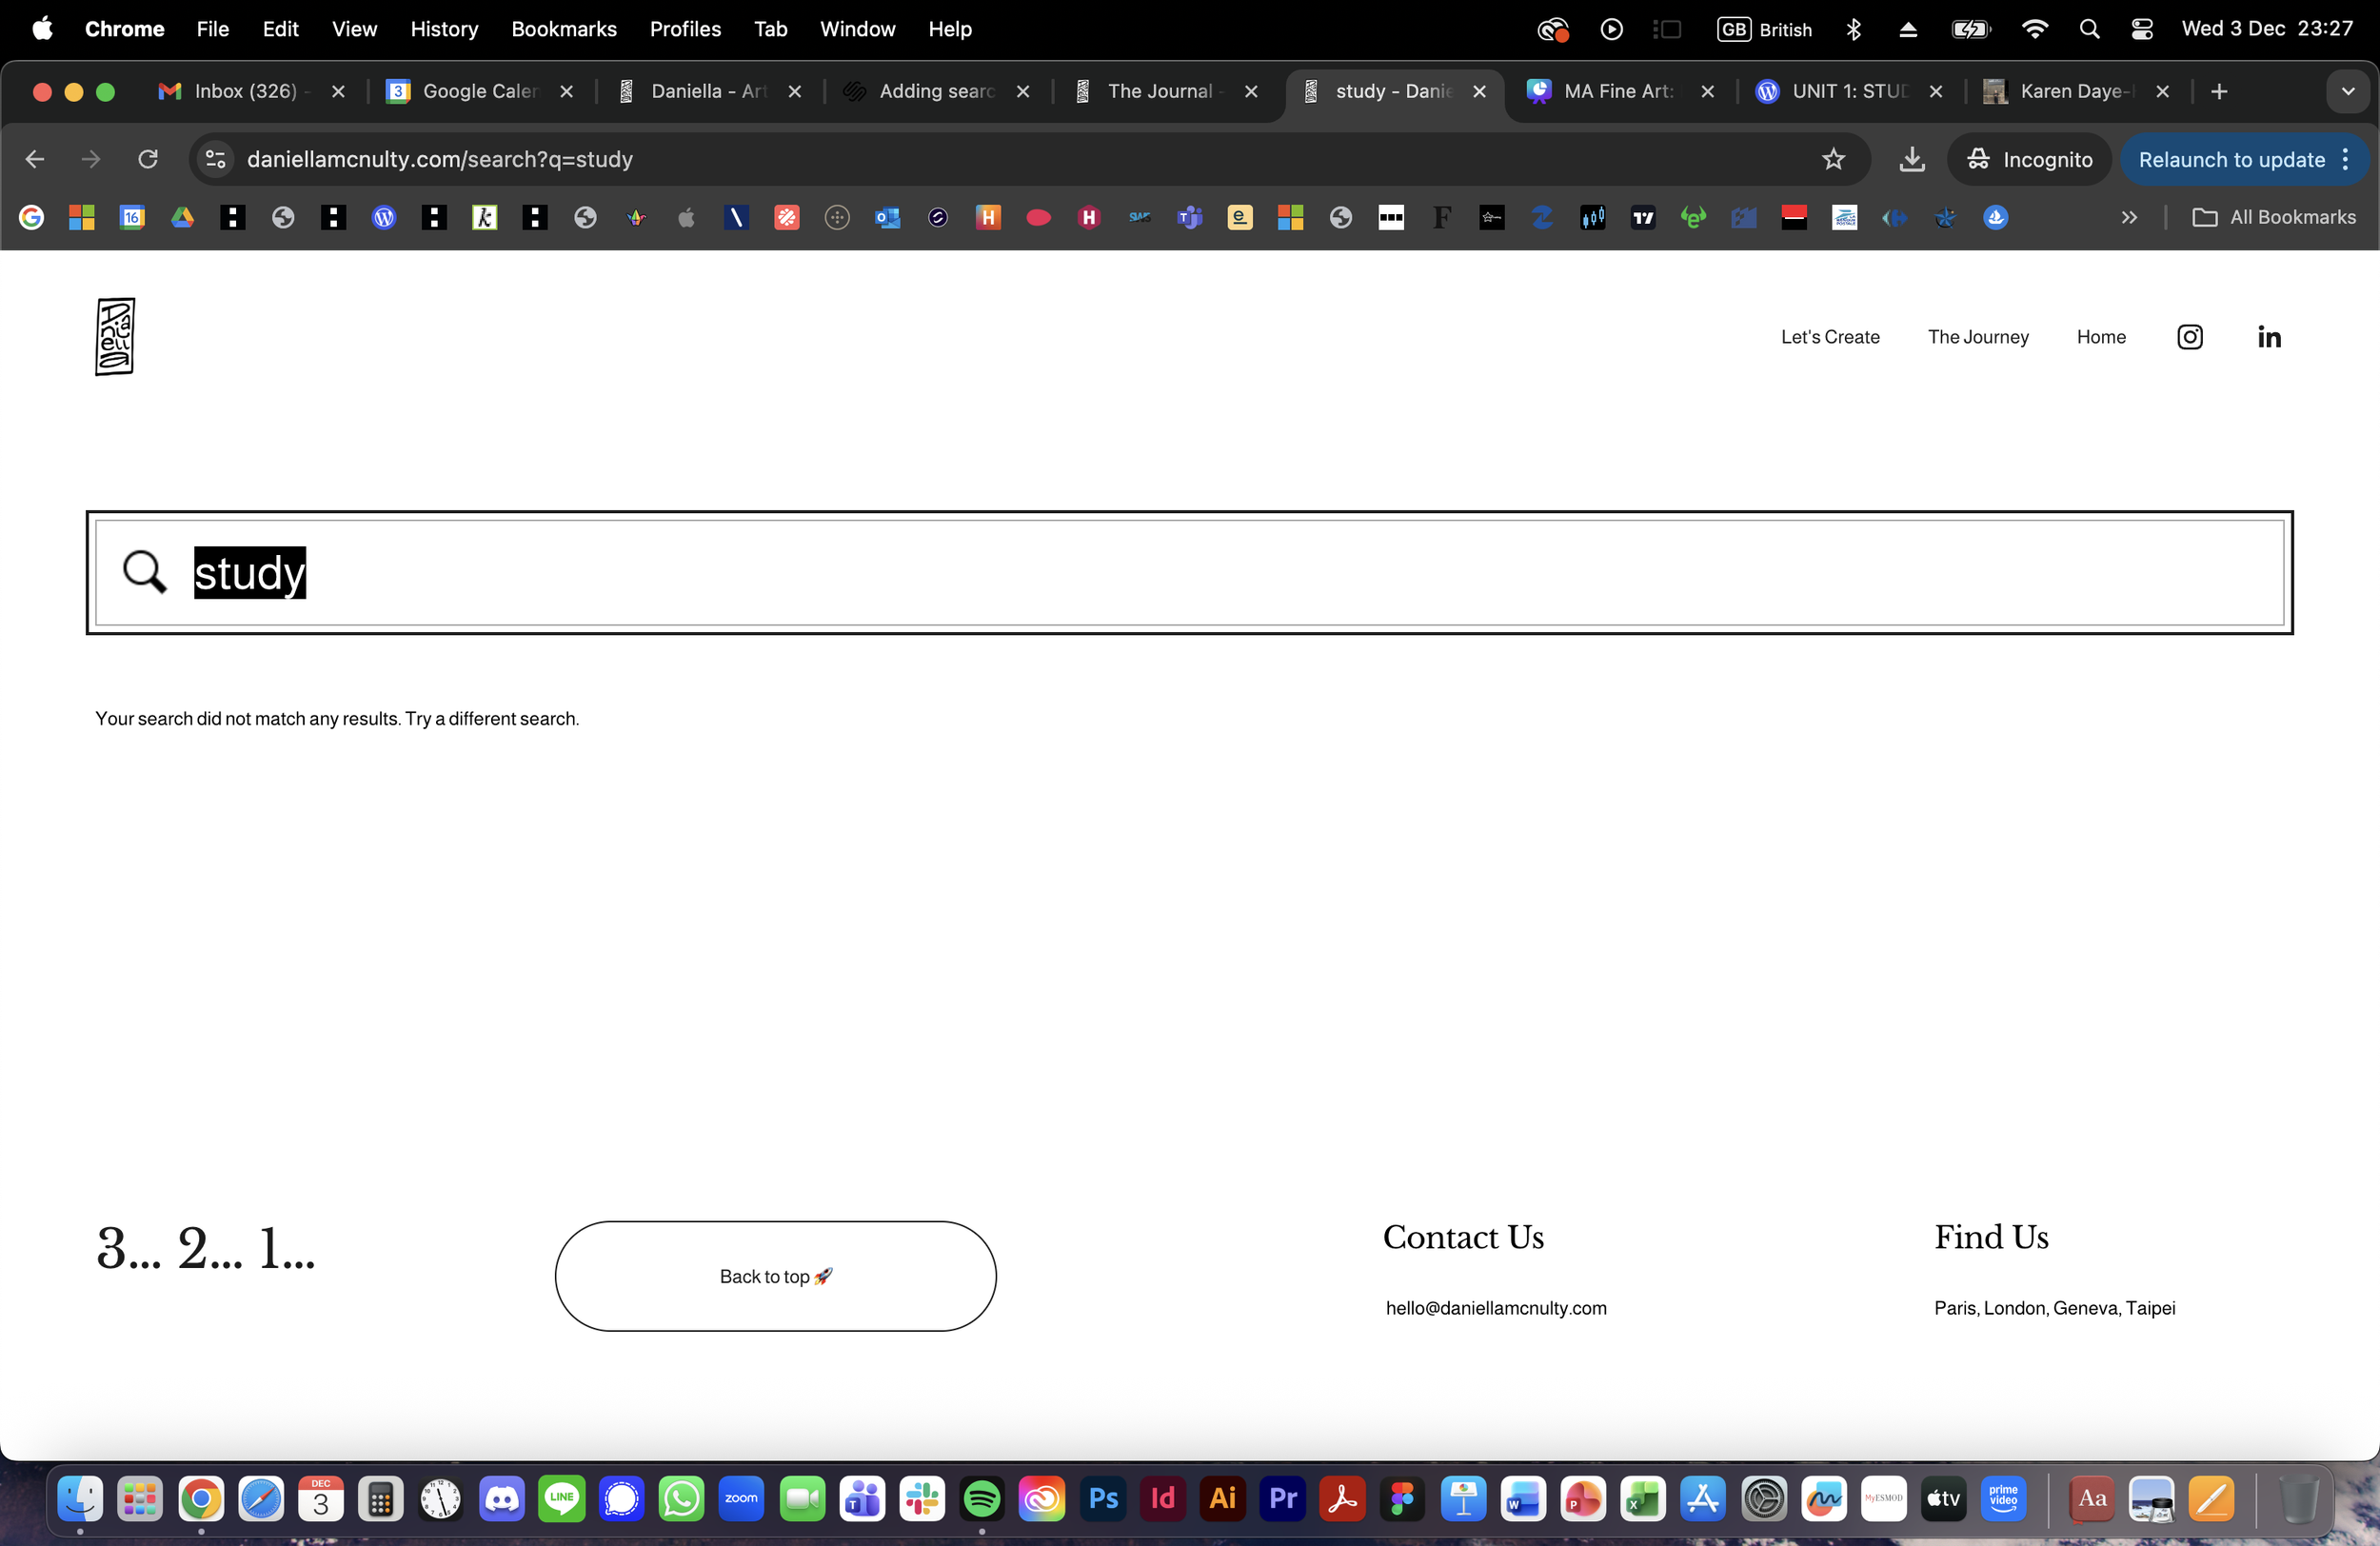This screenshot has height=1546, width=2380.
Task: Click the Daniella logo in the header
Action: 115,337
